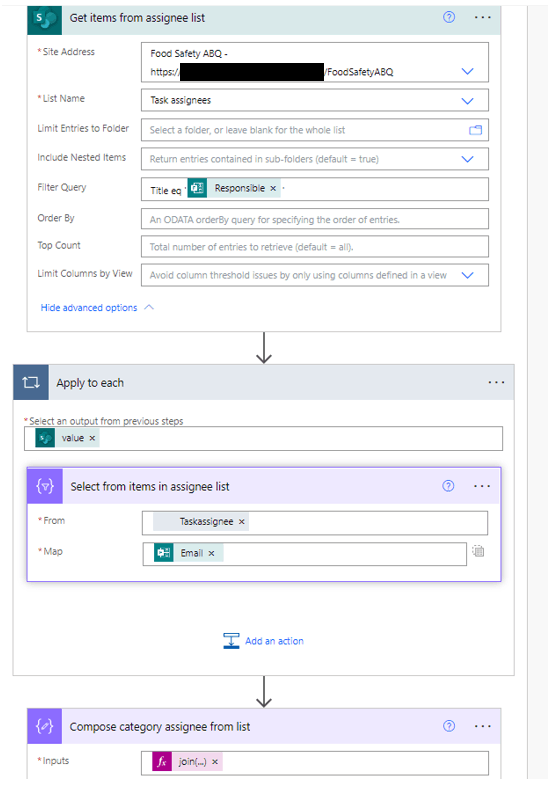556x786 pixels.
Task: Switch Map to text mode icon
Action: [x=478, y=551]
